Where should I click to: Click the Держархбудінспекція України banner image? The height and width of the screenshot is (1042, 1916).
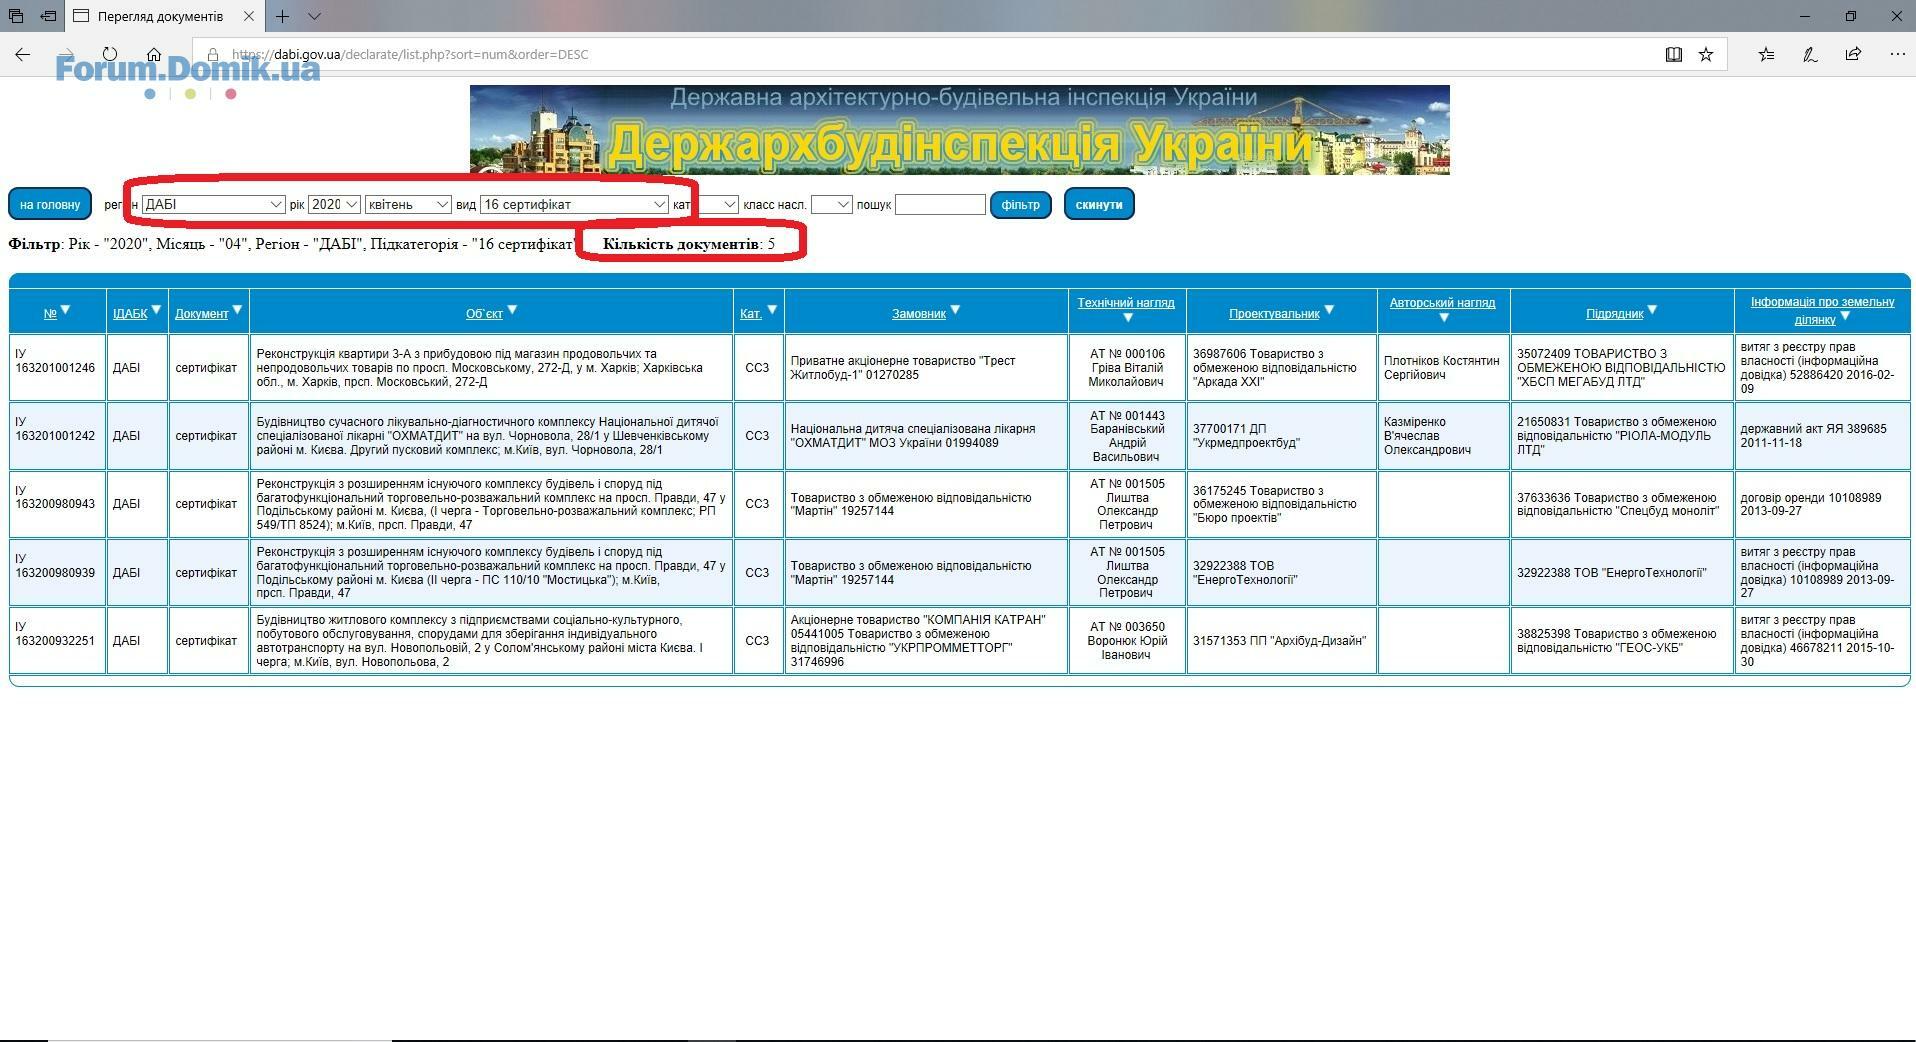click(959, 130)
